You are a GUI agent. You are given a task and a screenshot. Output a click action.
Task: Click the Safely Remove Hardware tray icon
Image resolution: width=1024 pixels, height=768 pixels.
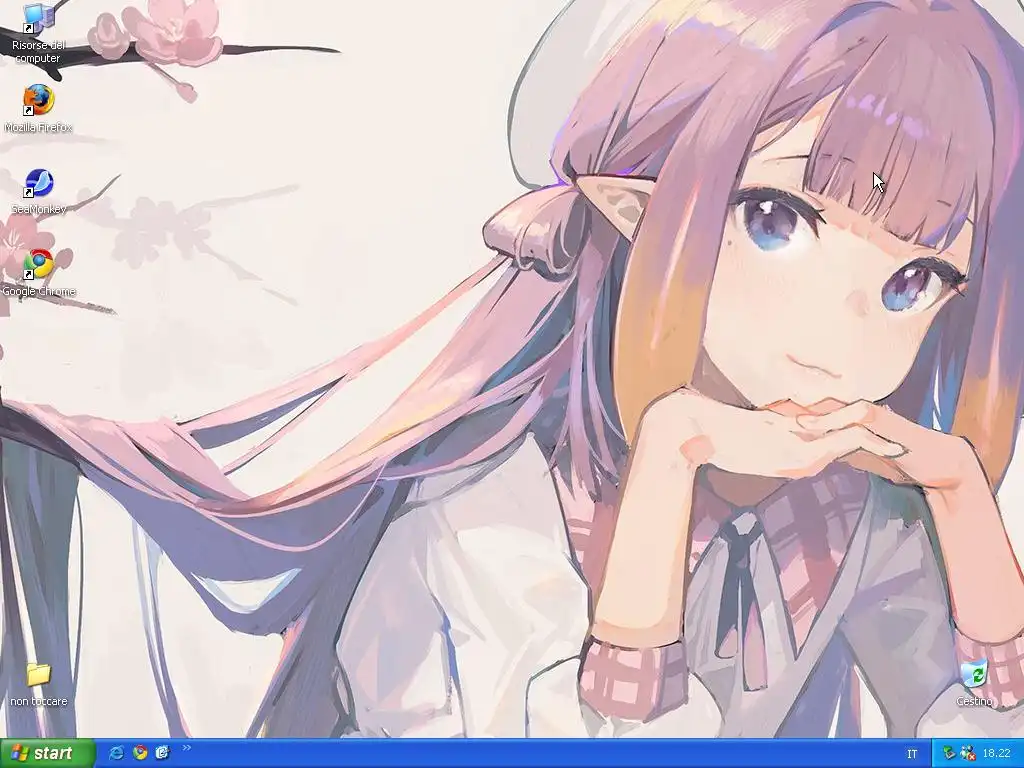pos(950,754)
